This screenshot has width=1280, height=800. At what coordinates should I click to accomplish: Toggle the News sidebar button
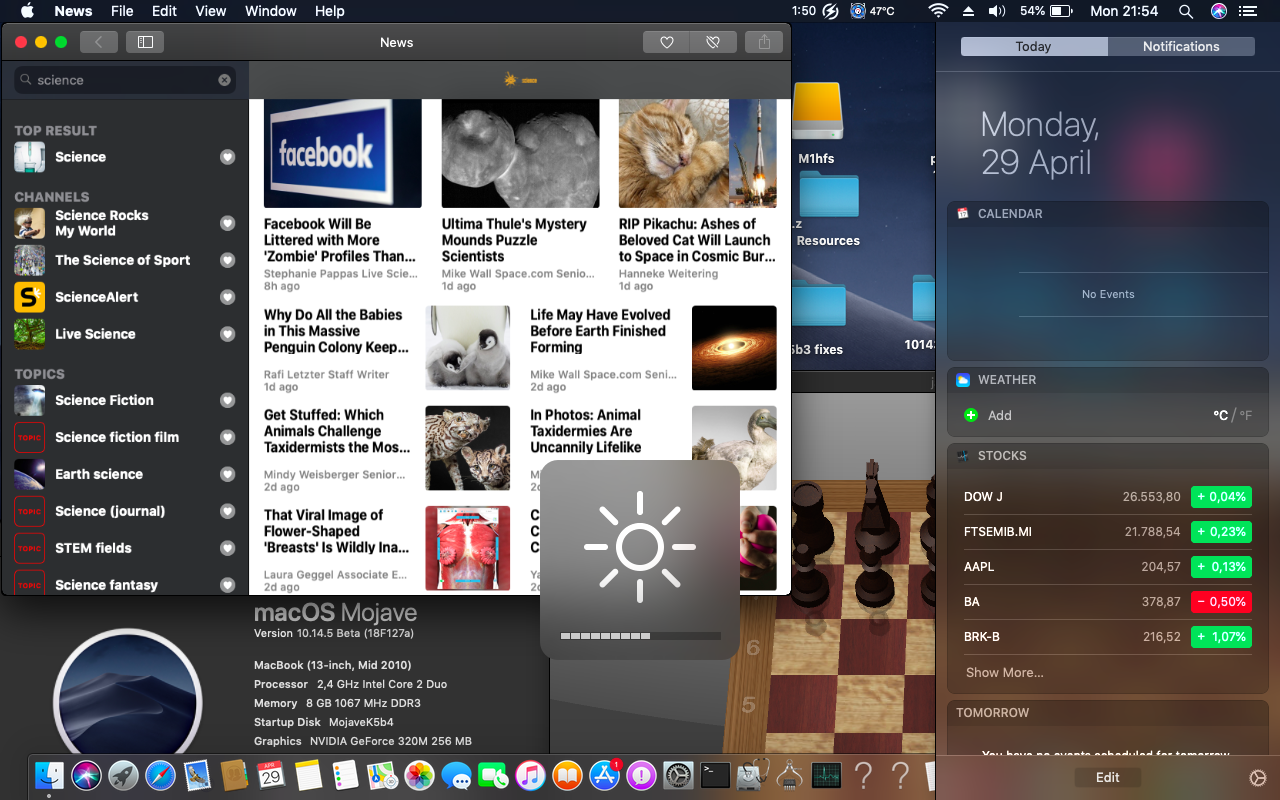click(x=145, y=42)
